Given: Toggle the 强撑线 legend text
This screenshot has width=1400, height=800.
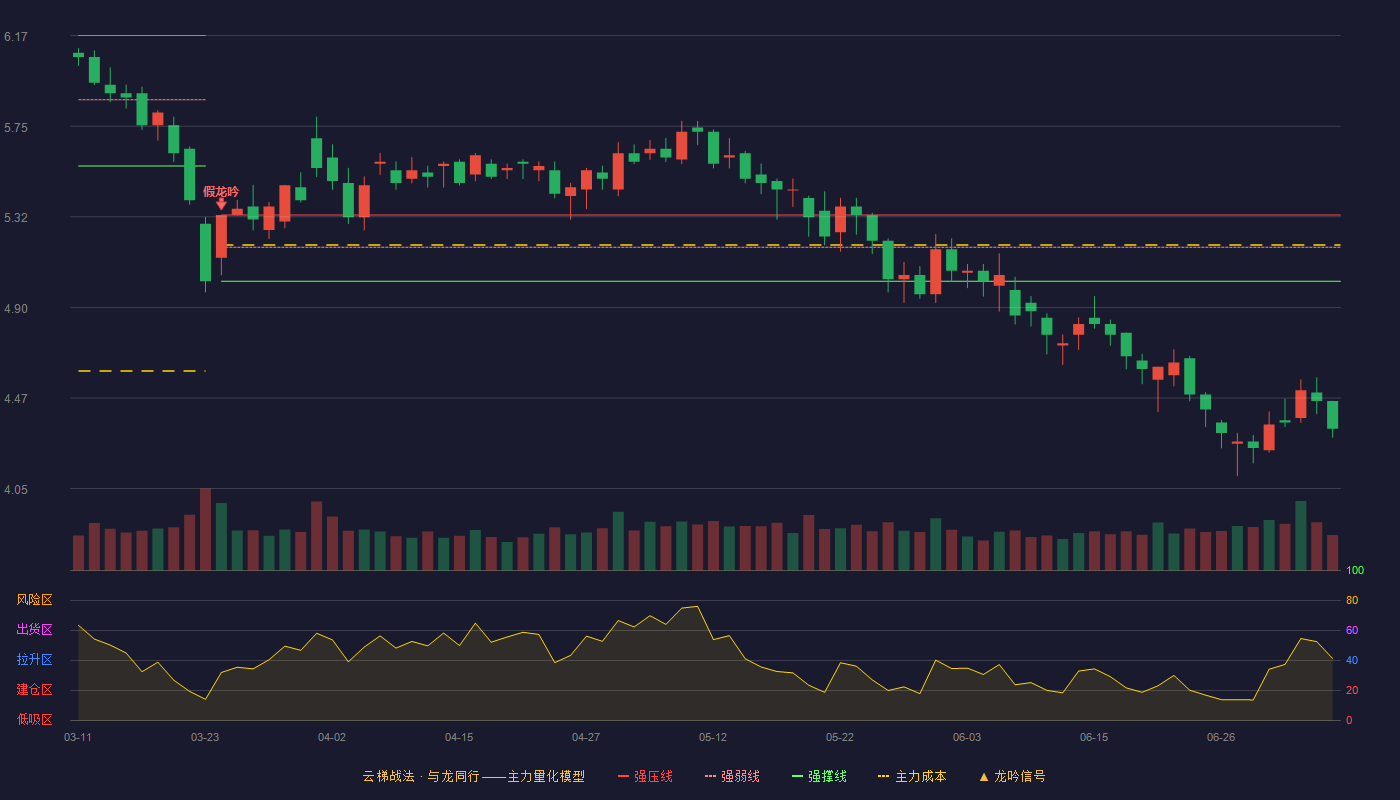Looking at the screenshot, I should coord(827,776).
